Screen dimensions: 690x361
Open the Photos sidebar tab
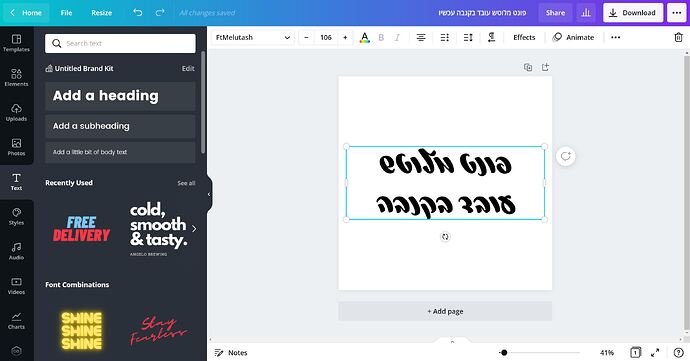[16, 147]
